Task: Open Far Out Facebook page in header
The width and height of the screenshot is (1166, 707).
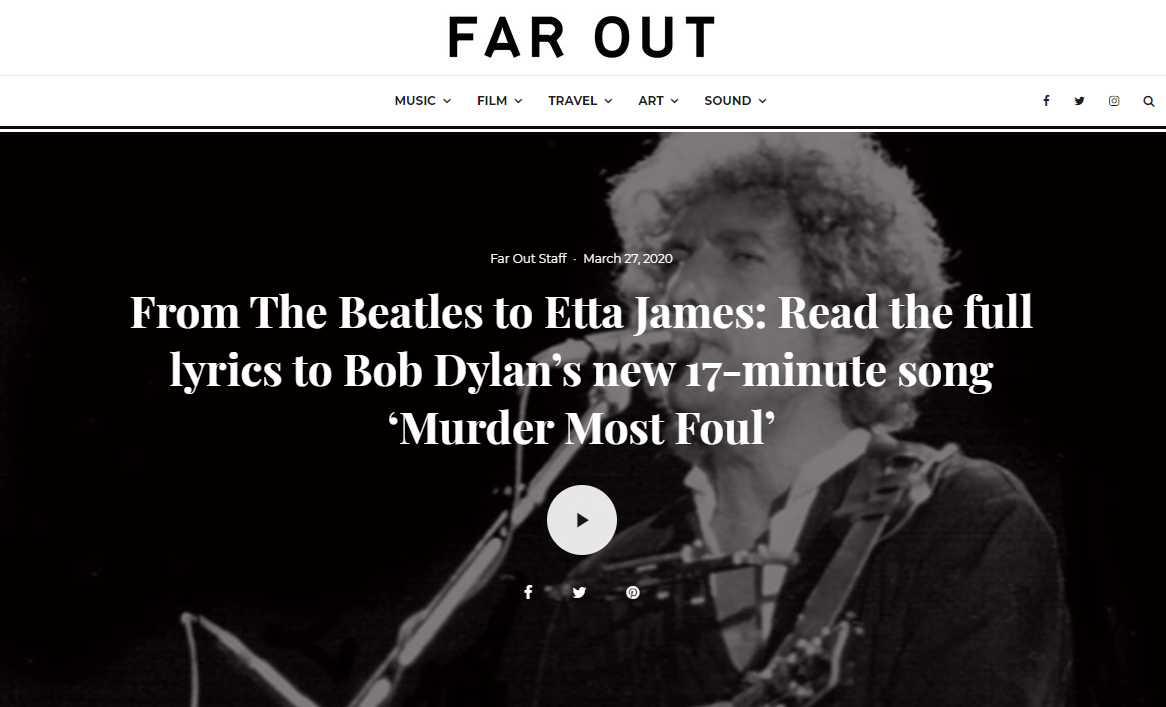Action: click(x=1046, y=101)
